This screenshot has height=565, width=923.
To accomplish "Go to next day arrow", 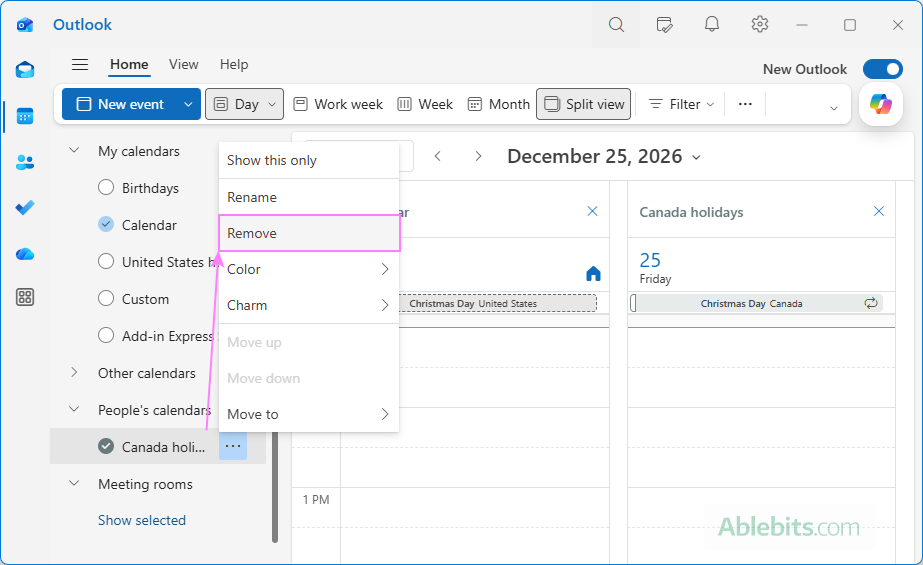I will click(x=478, y=157).
